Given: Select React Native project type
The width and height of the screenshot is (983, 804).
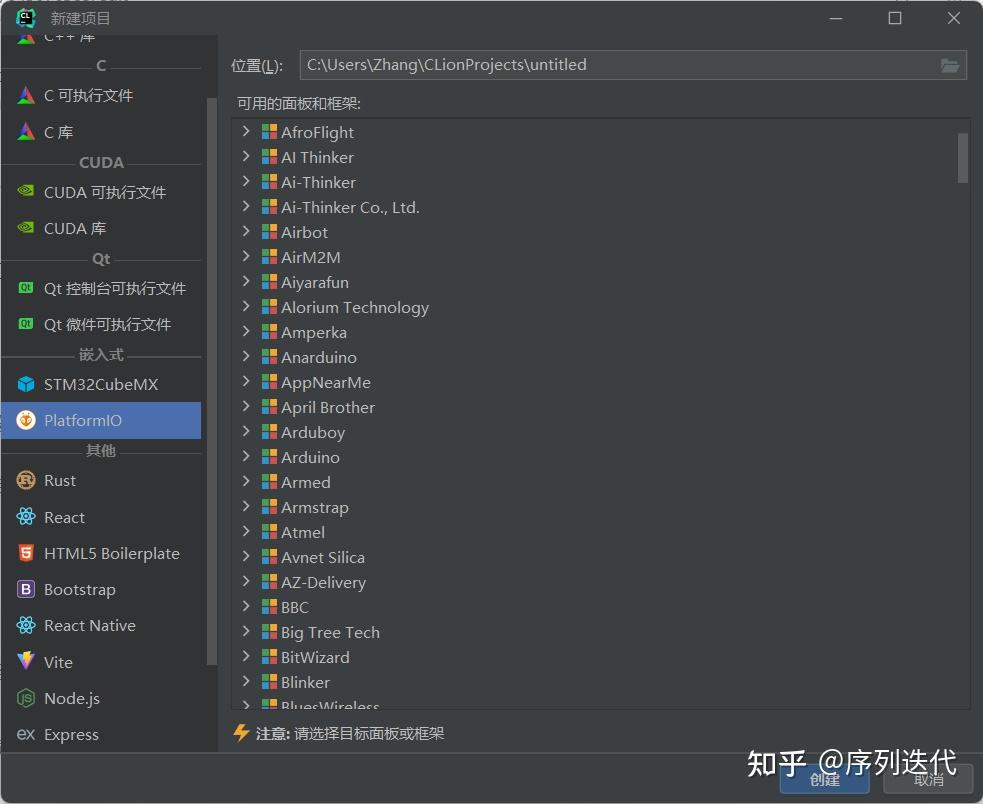Looking at the screenshot, I should point(101,625).
